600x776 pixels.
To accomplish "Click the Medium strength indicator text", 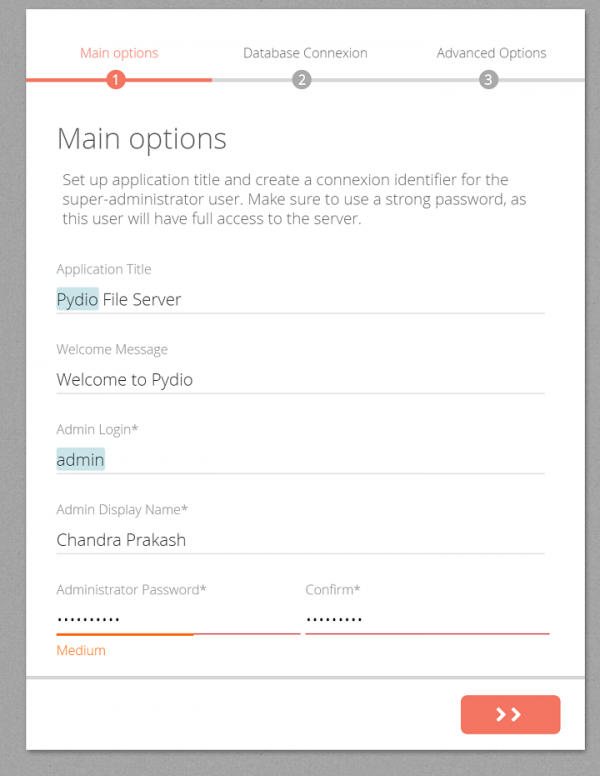I will 81,651.
